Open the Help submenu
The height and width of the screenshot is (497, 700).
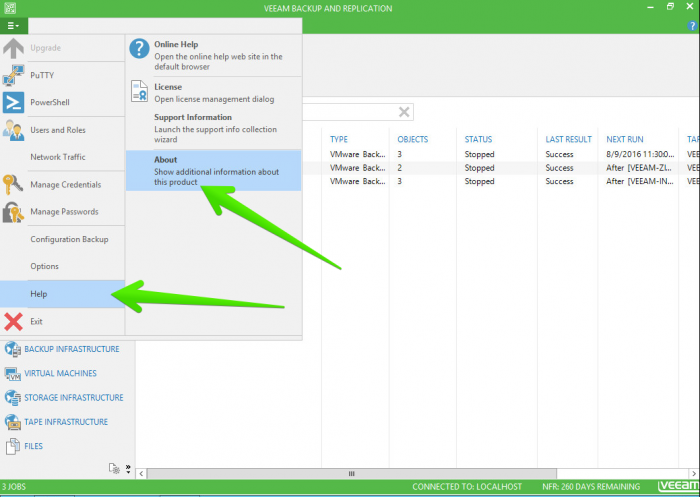coord(62,294)
